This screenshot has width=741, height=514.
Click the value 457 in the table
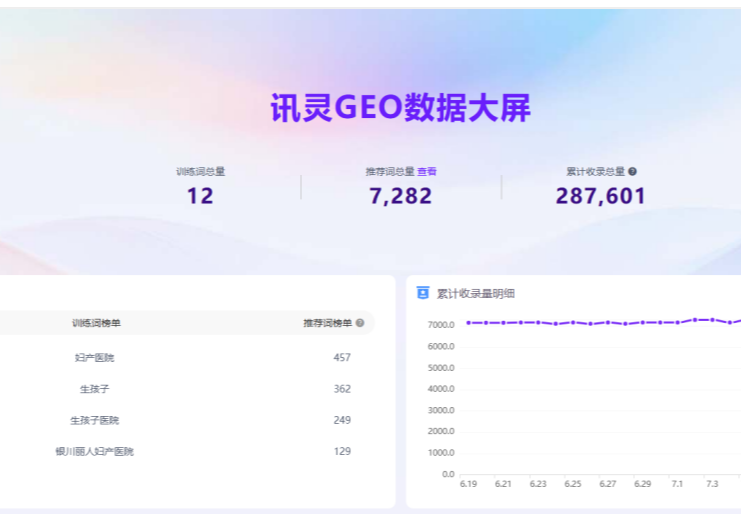click(342, 358)
